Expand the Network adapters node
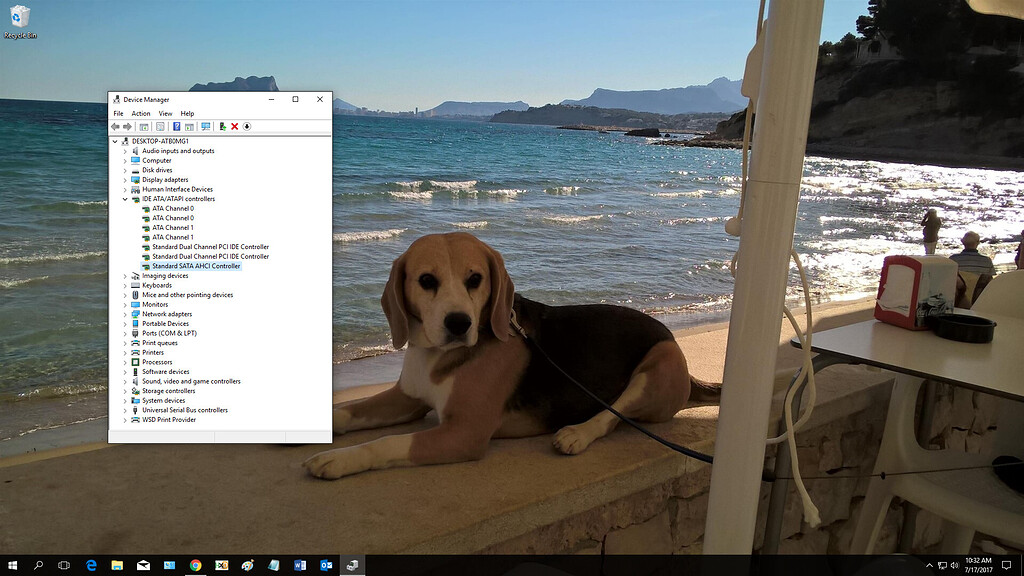This screenshot has height=576, width=1024. 125,314
